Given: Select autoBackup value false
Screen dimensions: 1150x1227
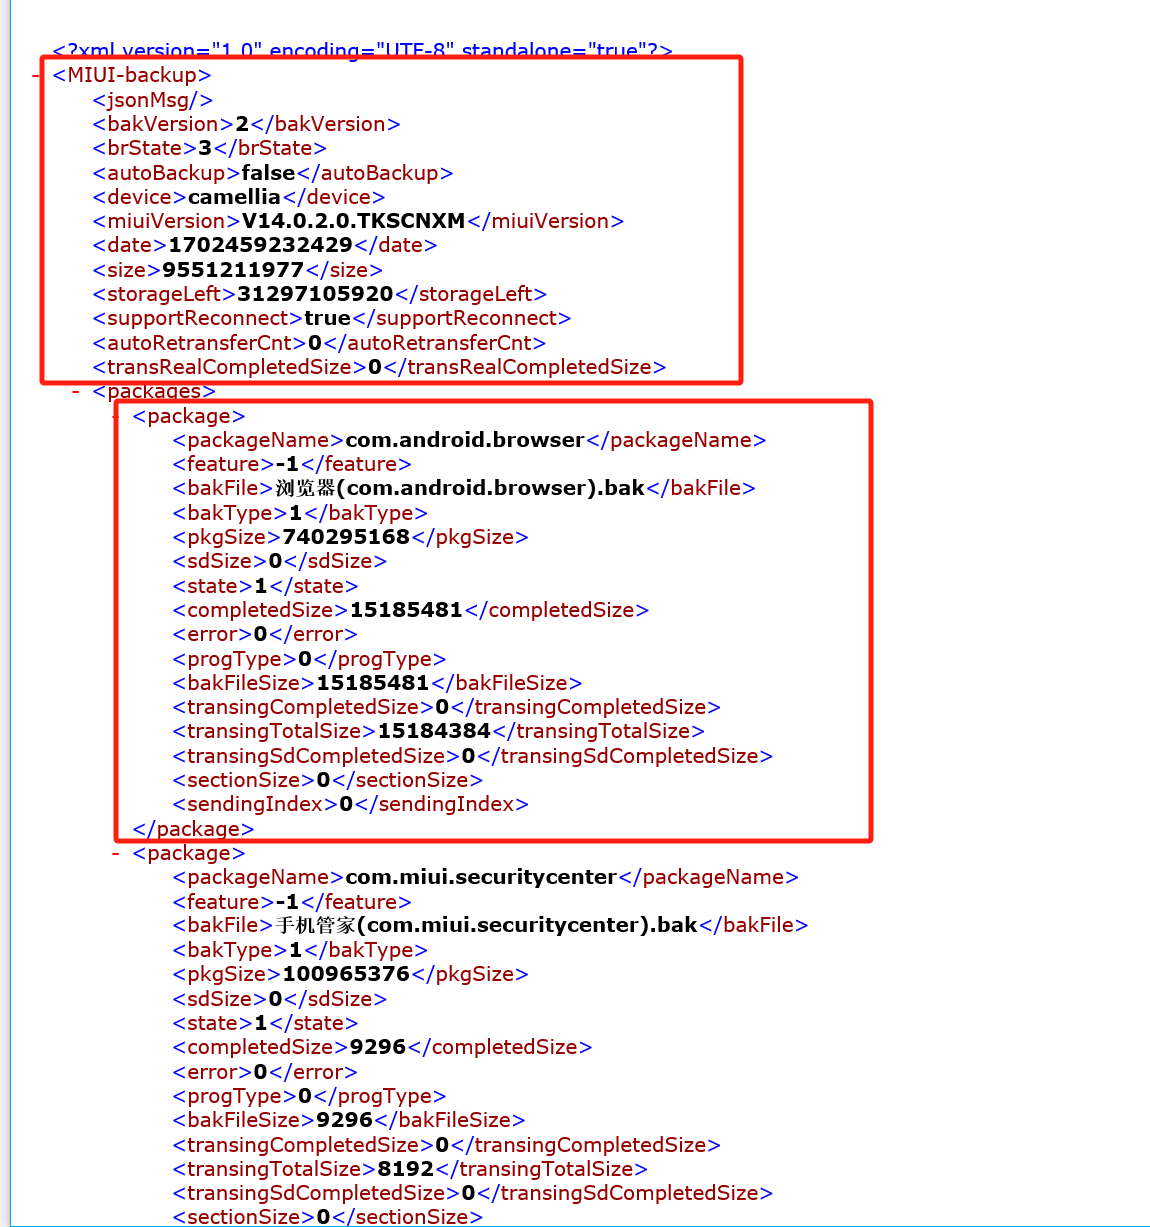Looking at the screenshot, I should [x=268, y=173].
